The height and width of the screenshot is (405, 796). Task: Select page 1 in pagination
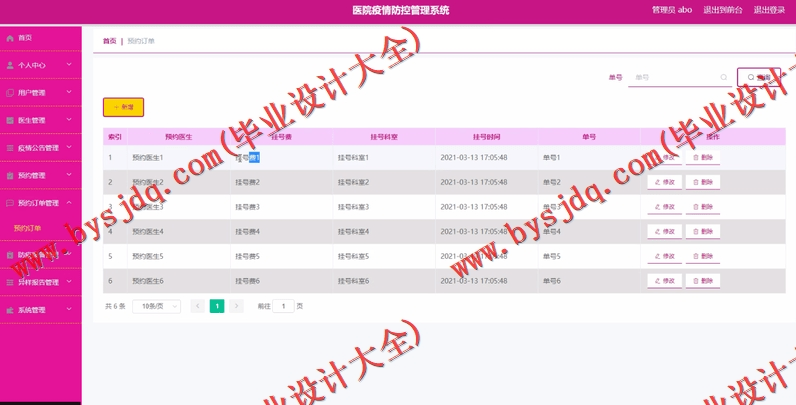coord(217,306)
